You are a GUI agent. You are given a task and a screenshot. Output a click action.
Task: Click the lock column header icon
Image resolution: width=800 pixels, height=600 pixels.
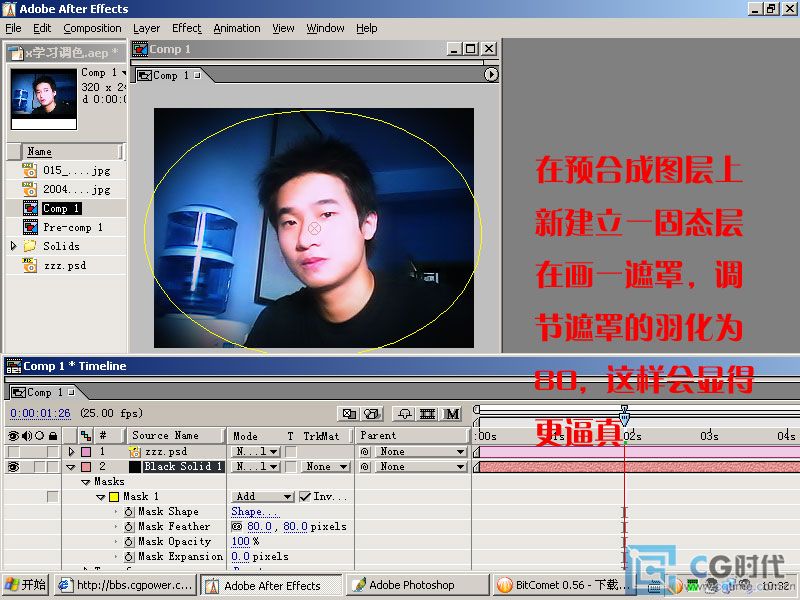pyautogui.click(x=53, y=436)
